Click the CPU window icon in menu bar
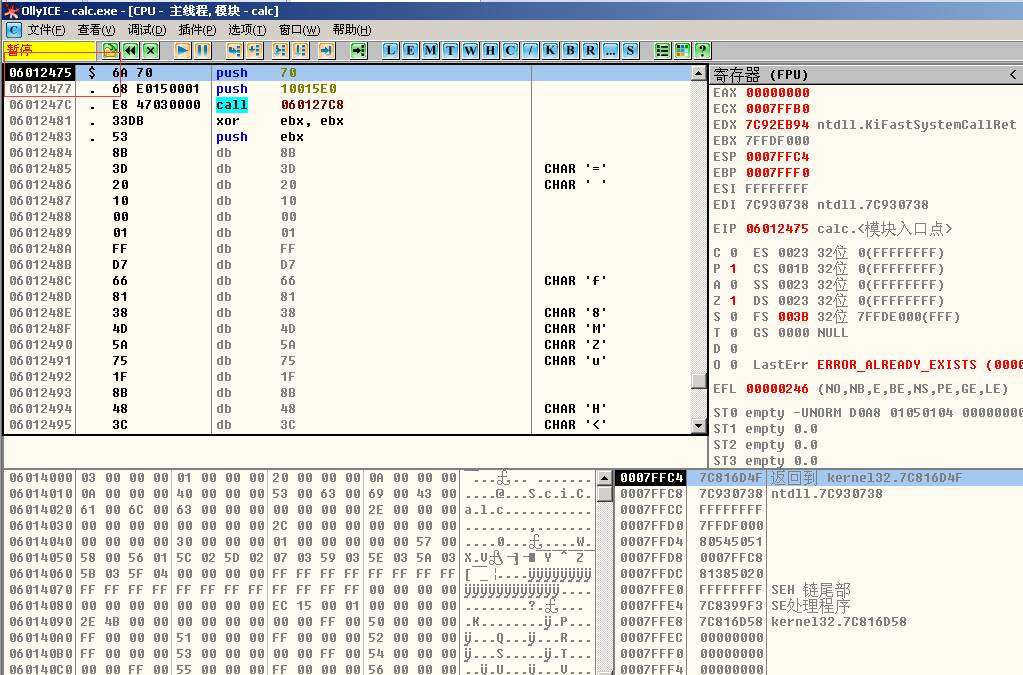This screenshot has width=1023, height=675. tap(14, 30)
